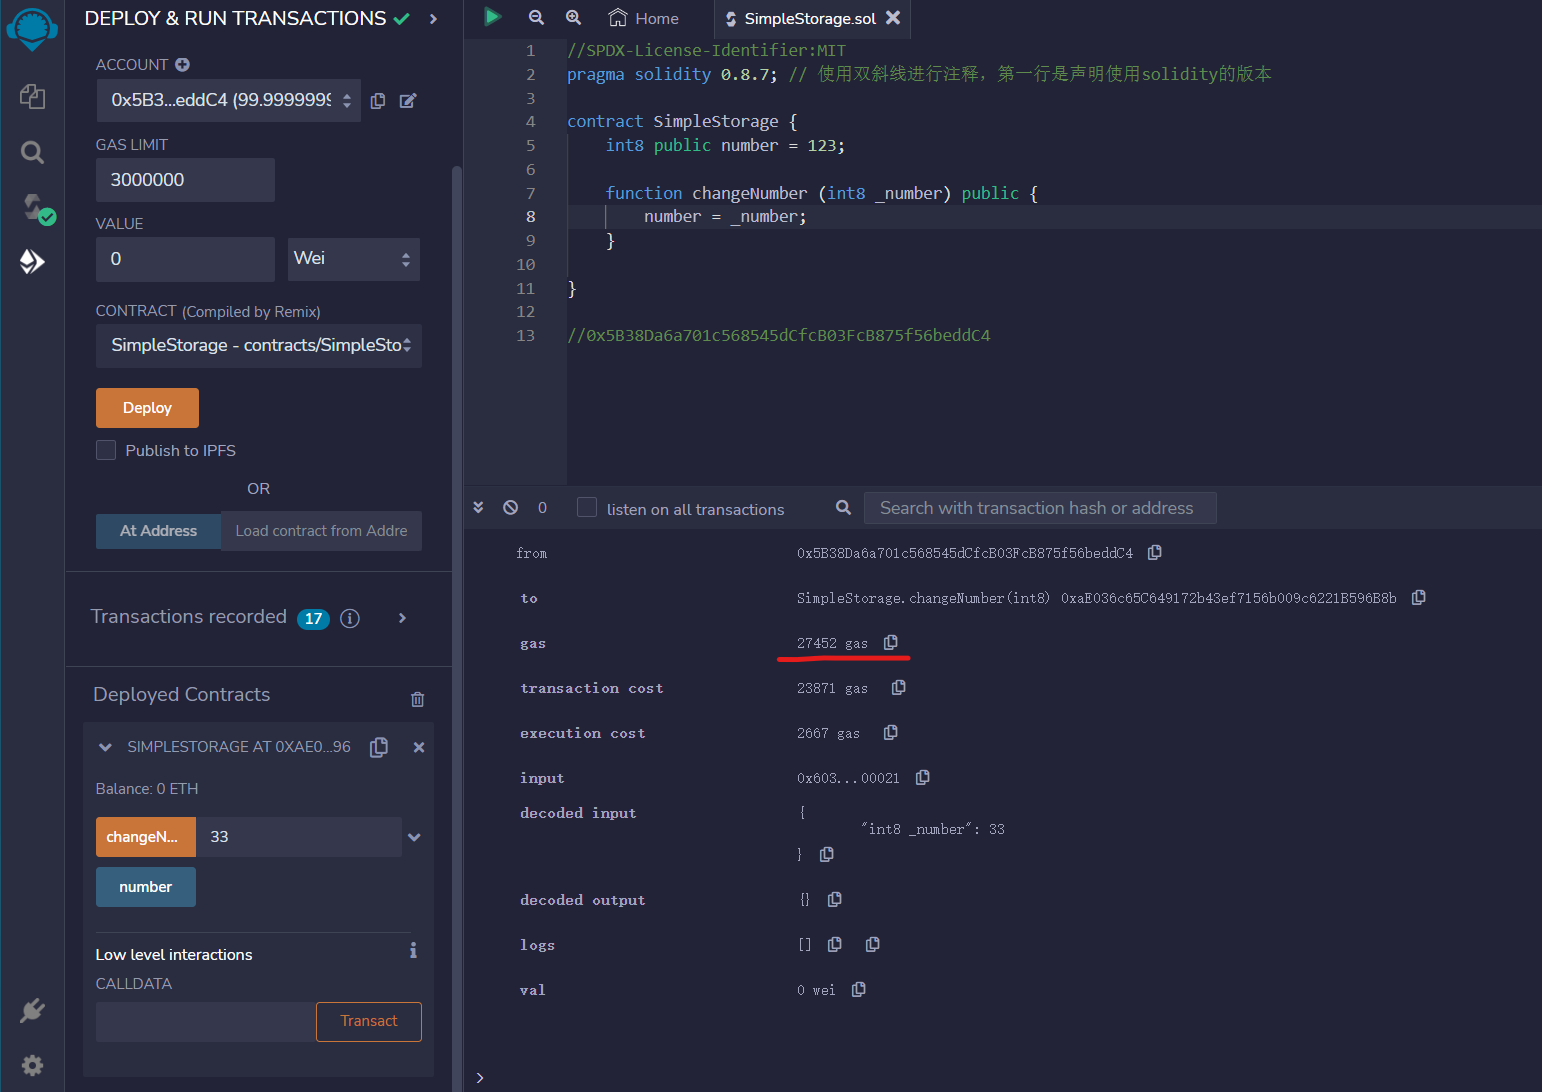Click the Transactions recorded 17 badge
1542x1092 pixels.
coord(313,619)
